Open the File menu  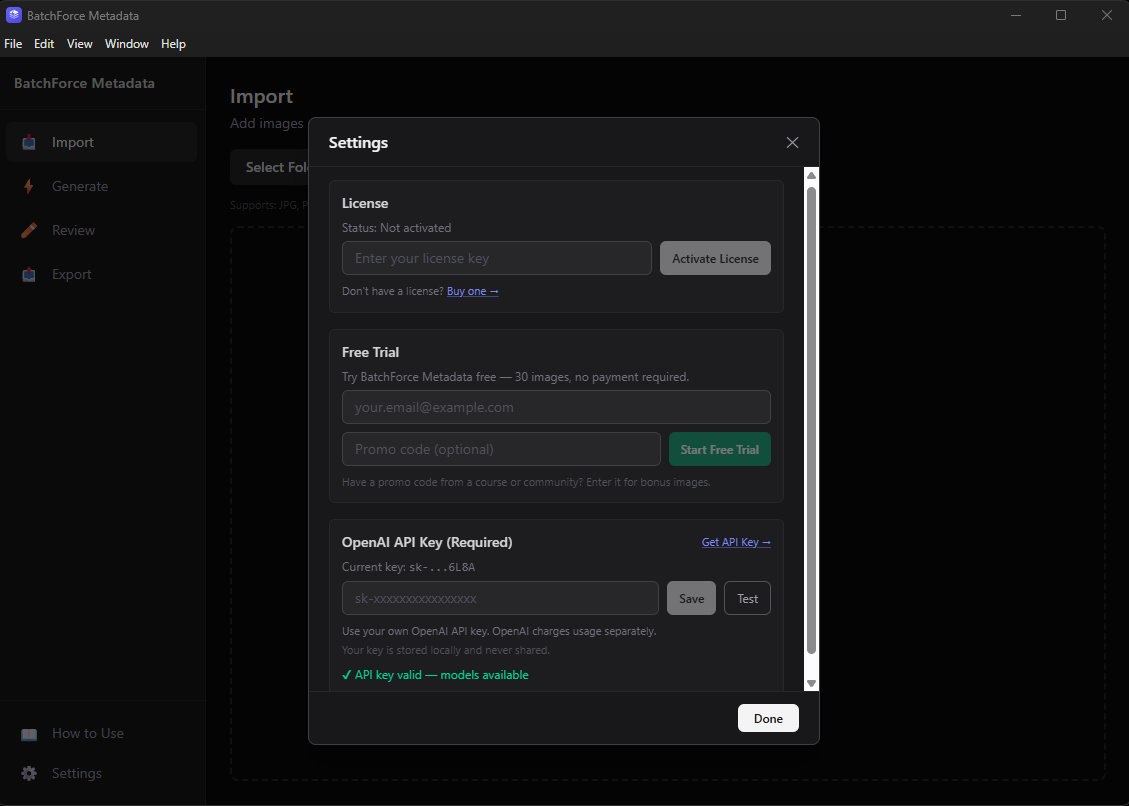pos(13,44)
